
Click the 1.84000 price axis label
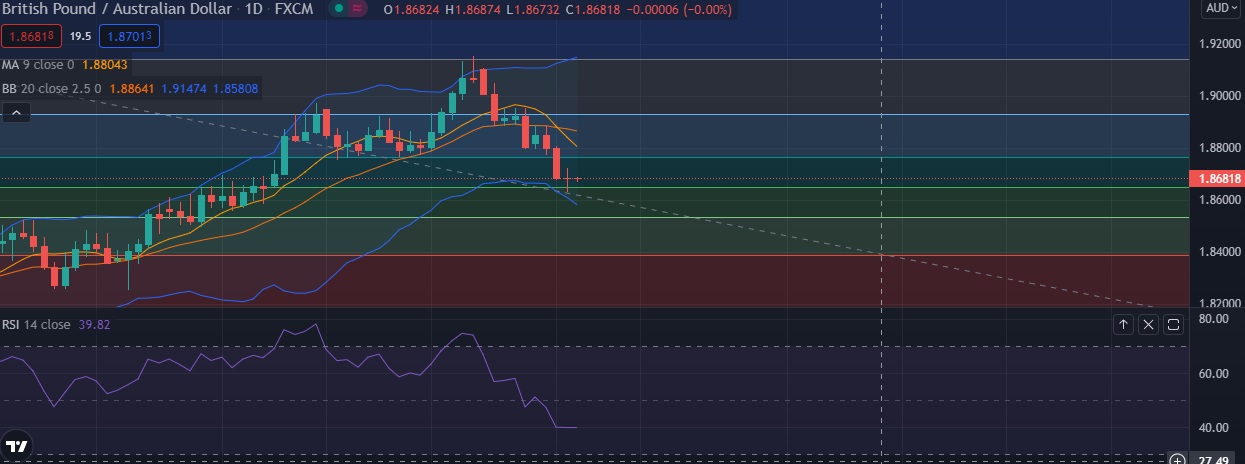(x=1218, y=252)
